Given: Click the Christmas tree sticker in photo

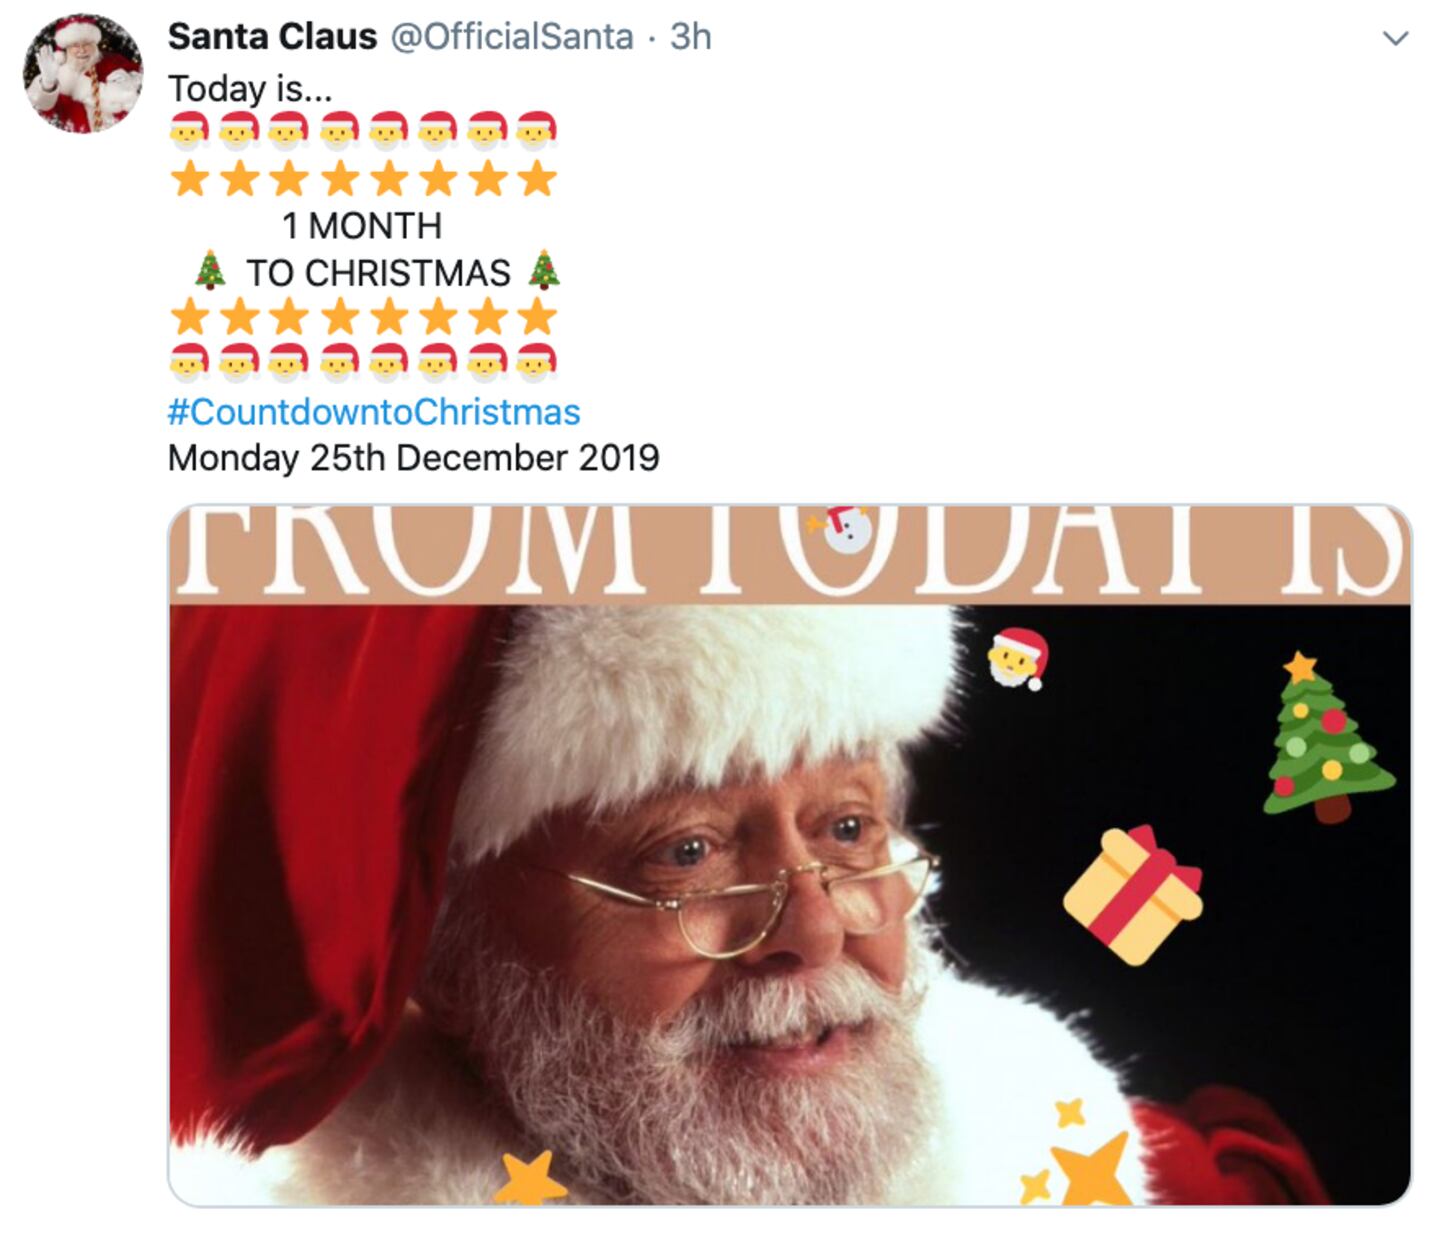Looking at the screenshot, I should (1326, 736).
